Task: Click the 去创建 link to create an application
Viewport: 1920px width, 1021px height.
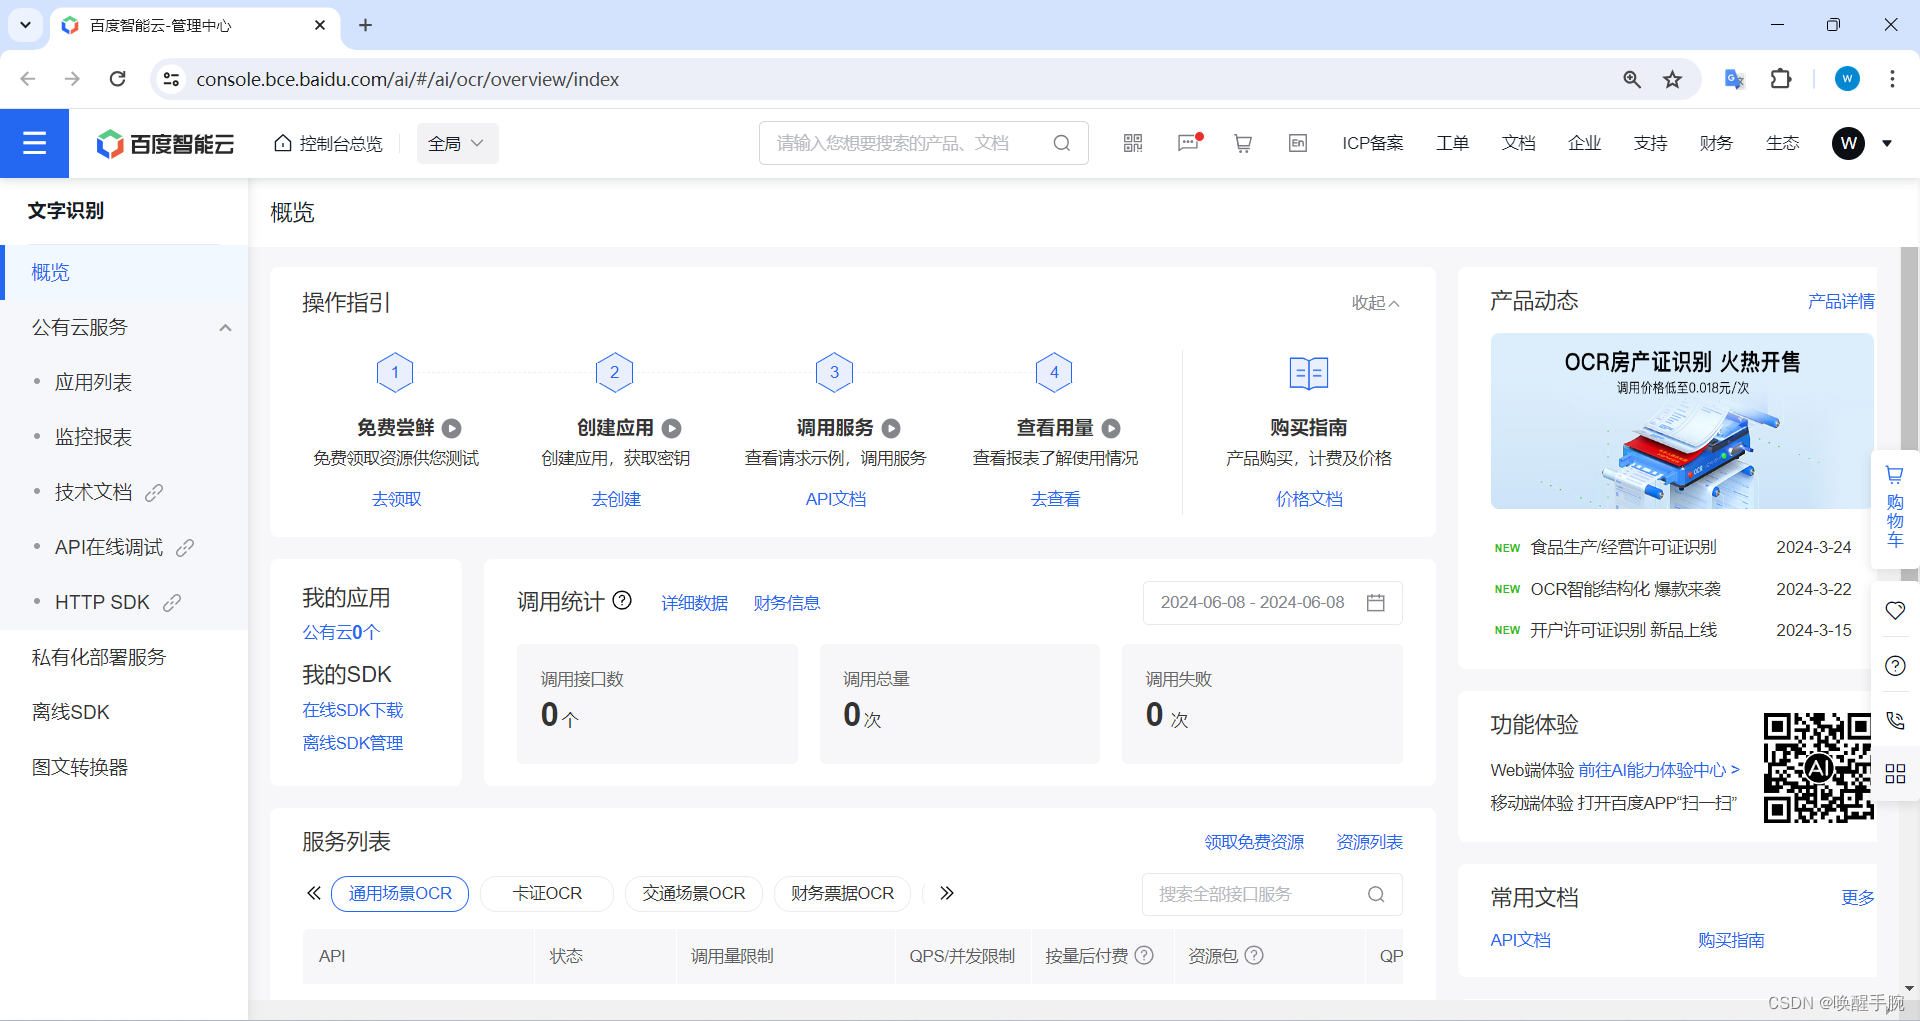Action: pos(616,498)
